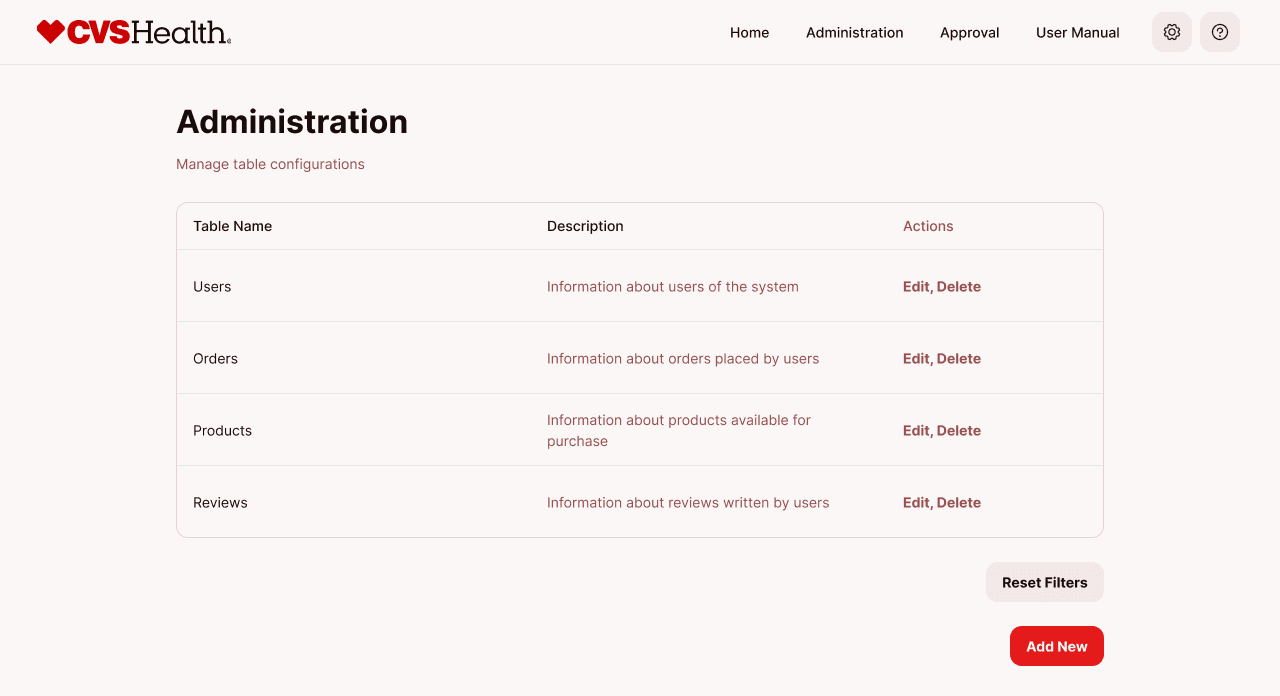The width and height of the screenshot is (1280, 696).
Task: Open the settings gear icon
Action: pyautogui.click(x=1172, y=32)
